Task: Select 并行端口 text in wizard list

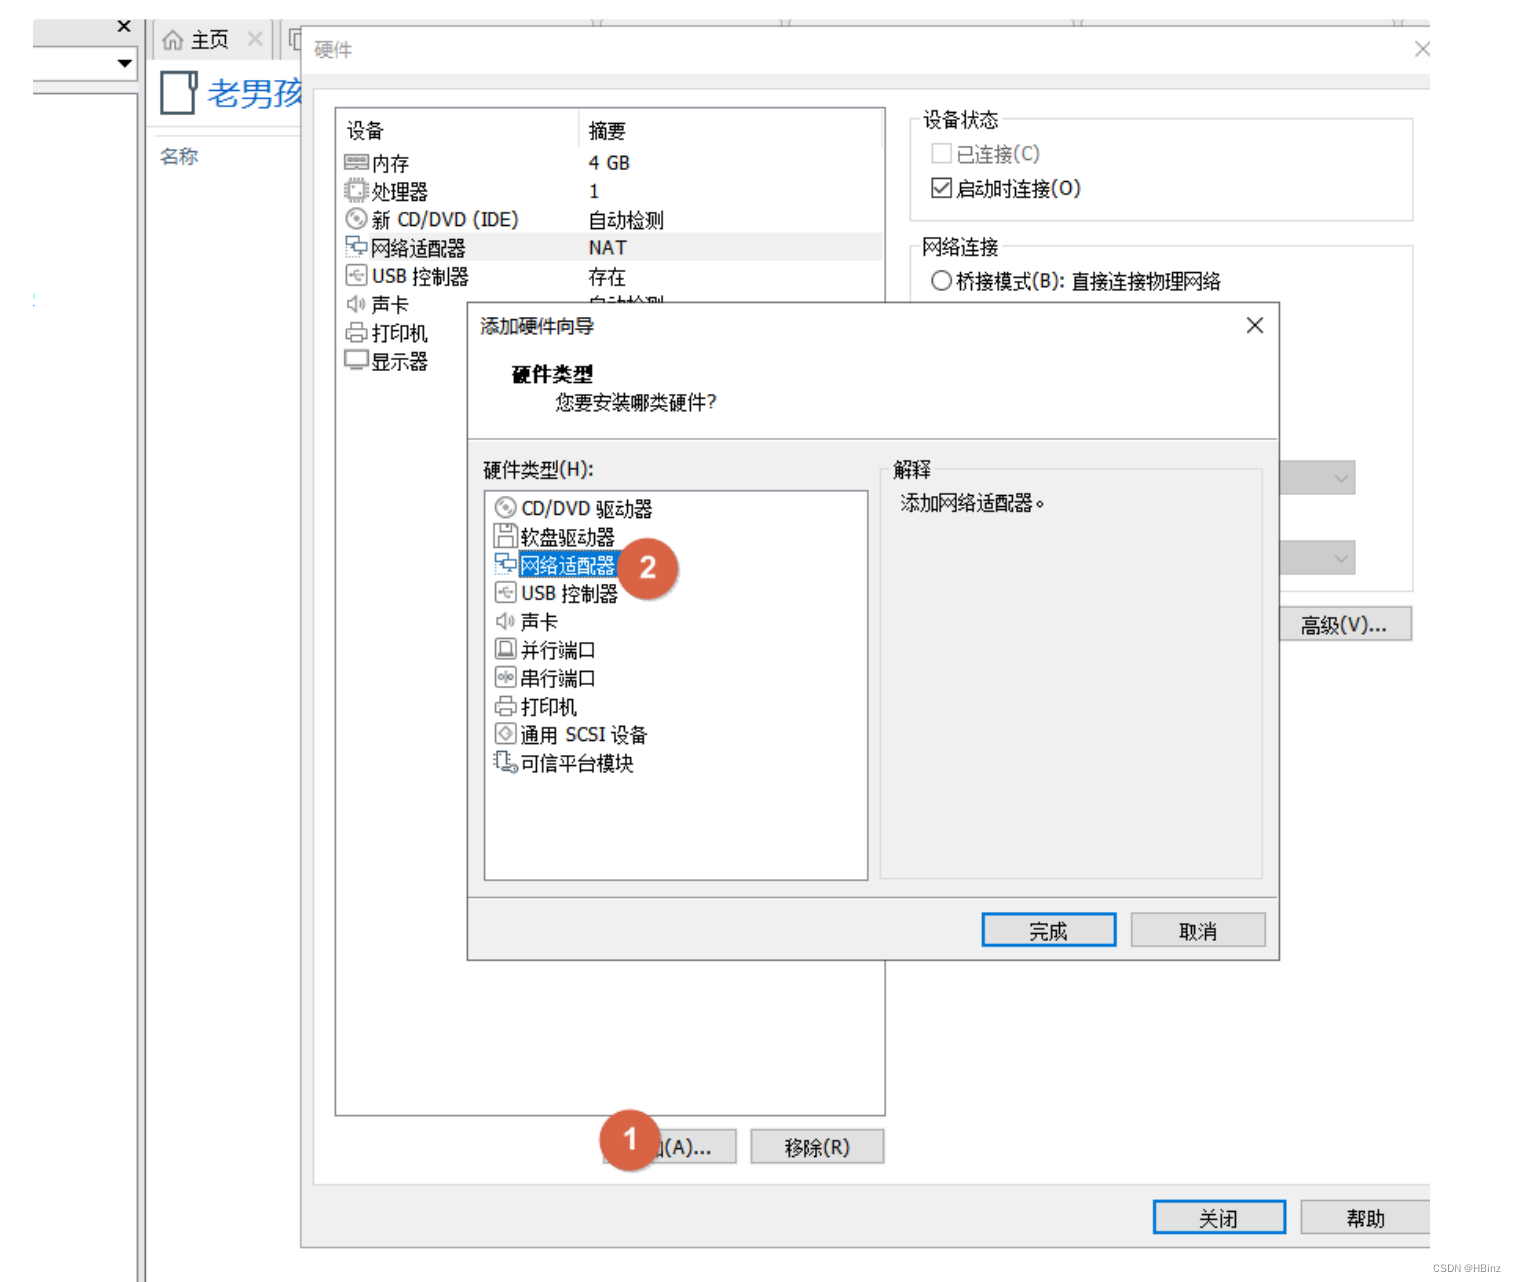Action: tap(558, 650)
